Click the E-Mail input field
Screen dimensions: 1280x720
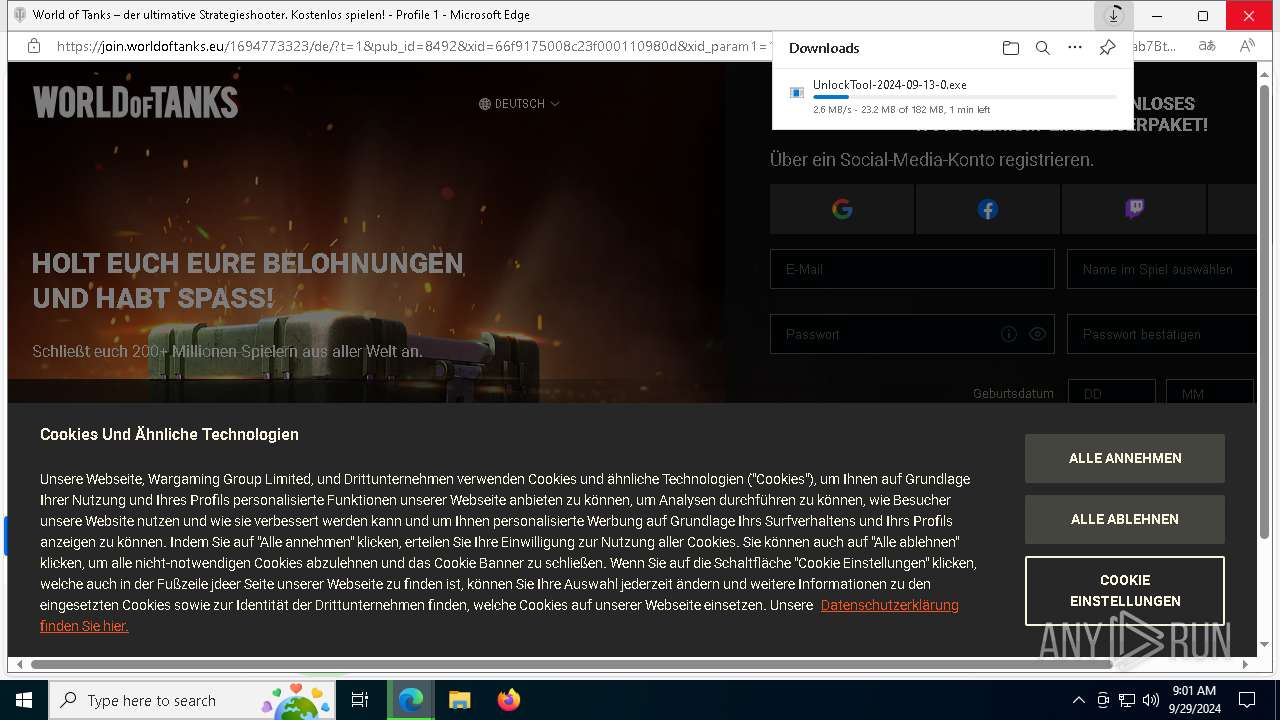pyautogui.click(x=912, y=269)
